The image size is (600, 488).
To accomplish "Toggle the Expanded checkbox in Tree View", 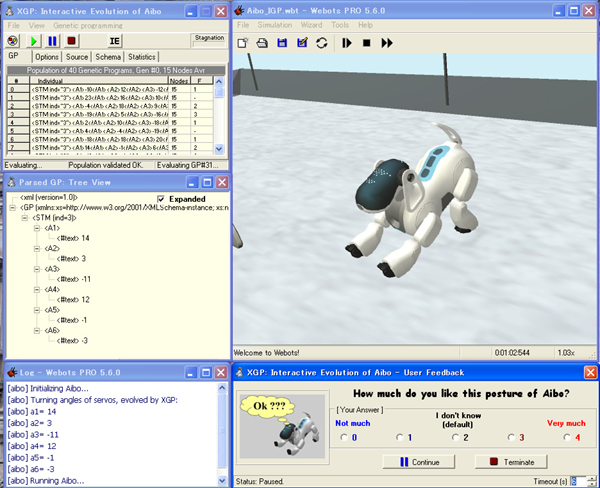I will tap(161, 199).
